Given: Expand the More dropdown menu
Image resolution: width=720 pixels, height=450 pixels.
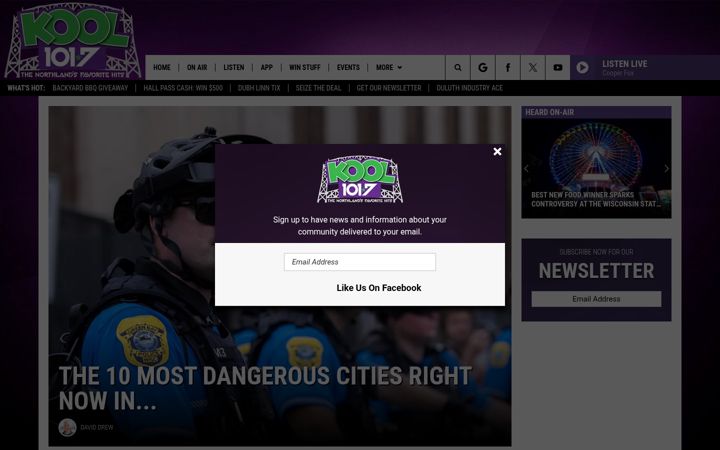Looking at the screenshot, I should click(388, 68).
